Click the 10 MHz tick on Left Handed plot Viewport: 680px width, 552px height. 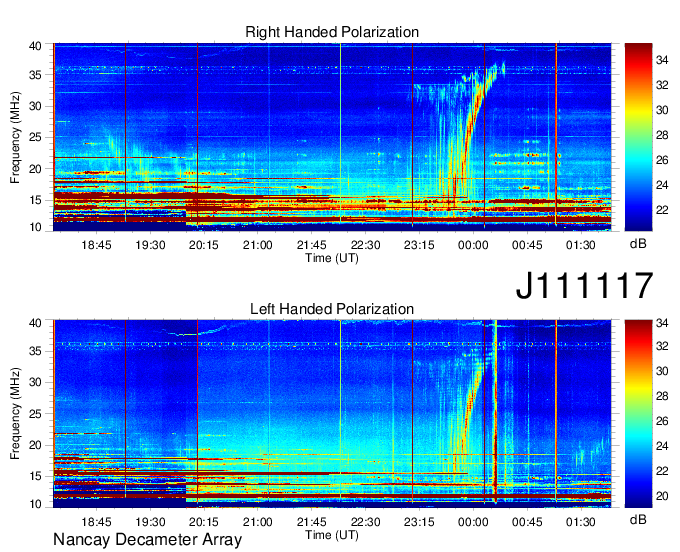click(35, 504)
